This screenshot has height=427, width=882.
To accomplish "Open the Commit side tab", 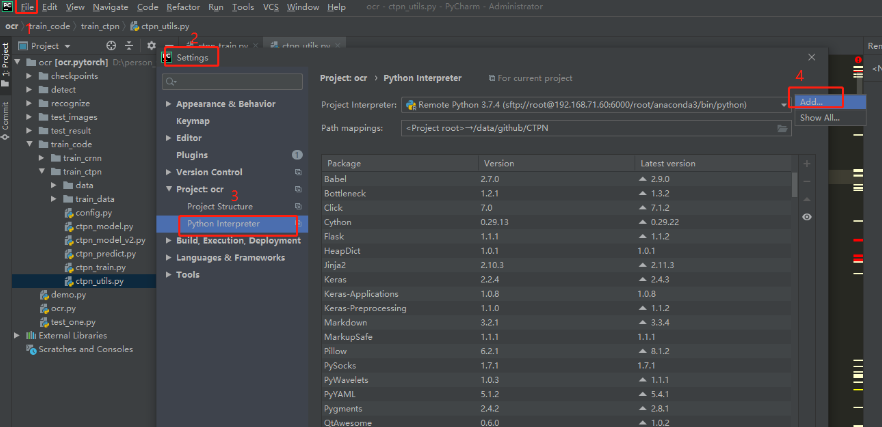I will [x=6, y=120].
